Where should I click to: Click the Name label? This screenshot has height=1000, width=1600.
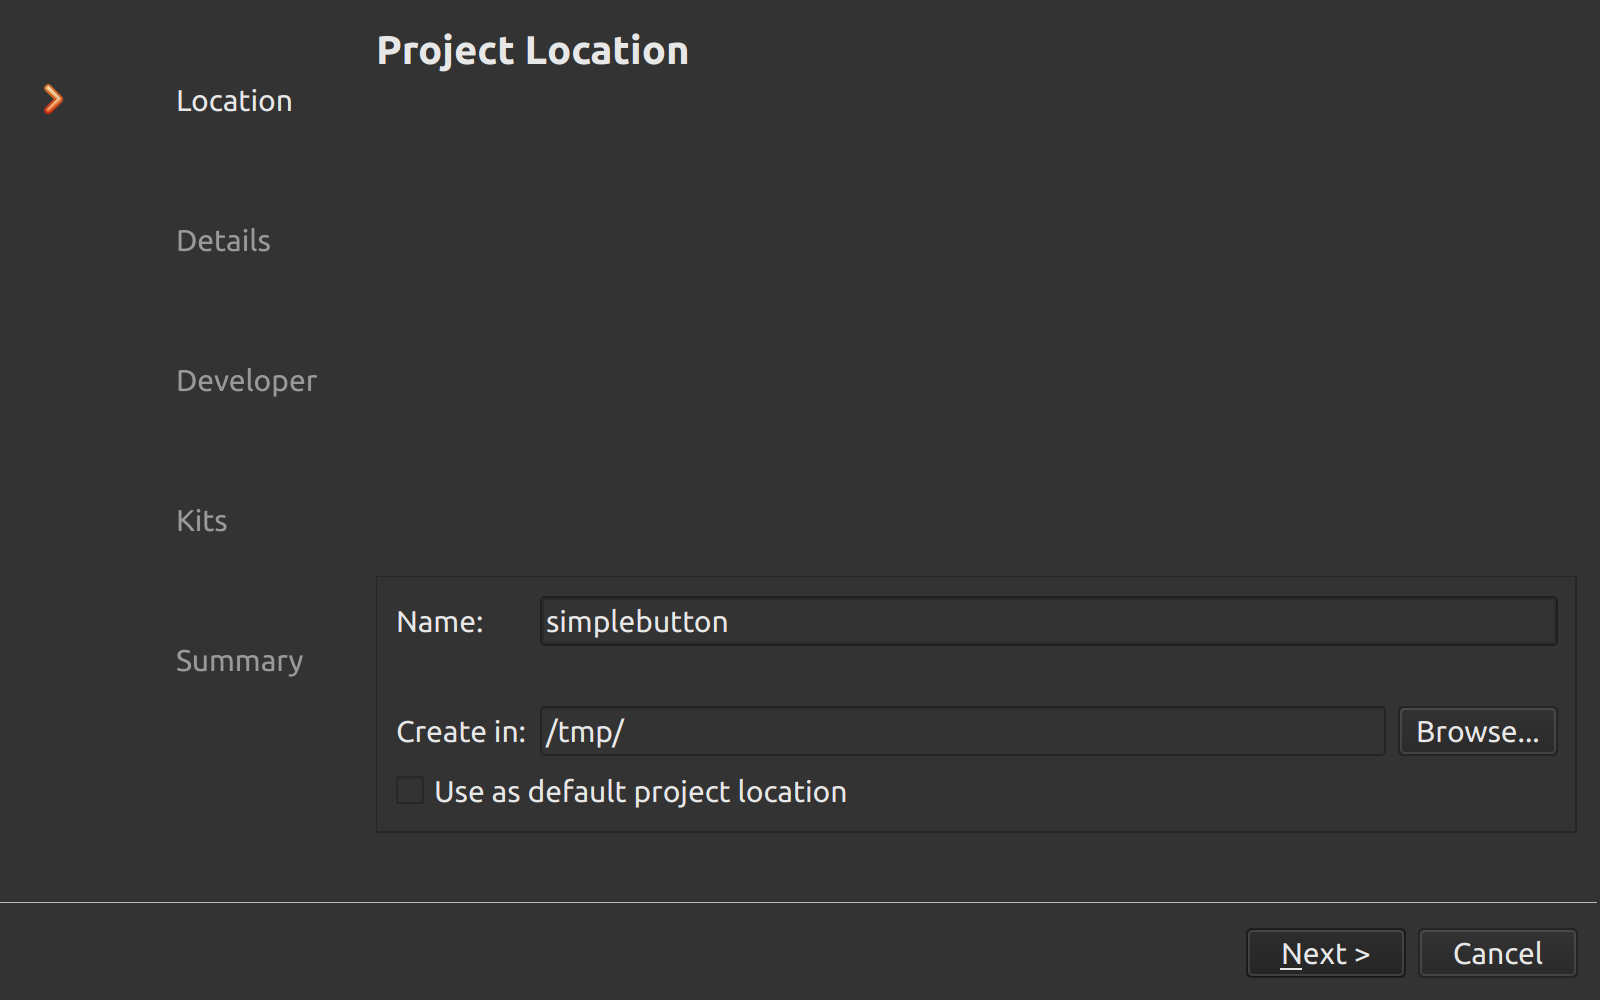(x=439, y=622)
